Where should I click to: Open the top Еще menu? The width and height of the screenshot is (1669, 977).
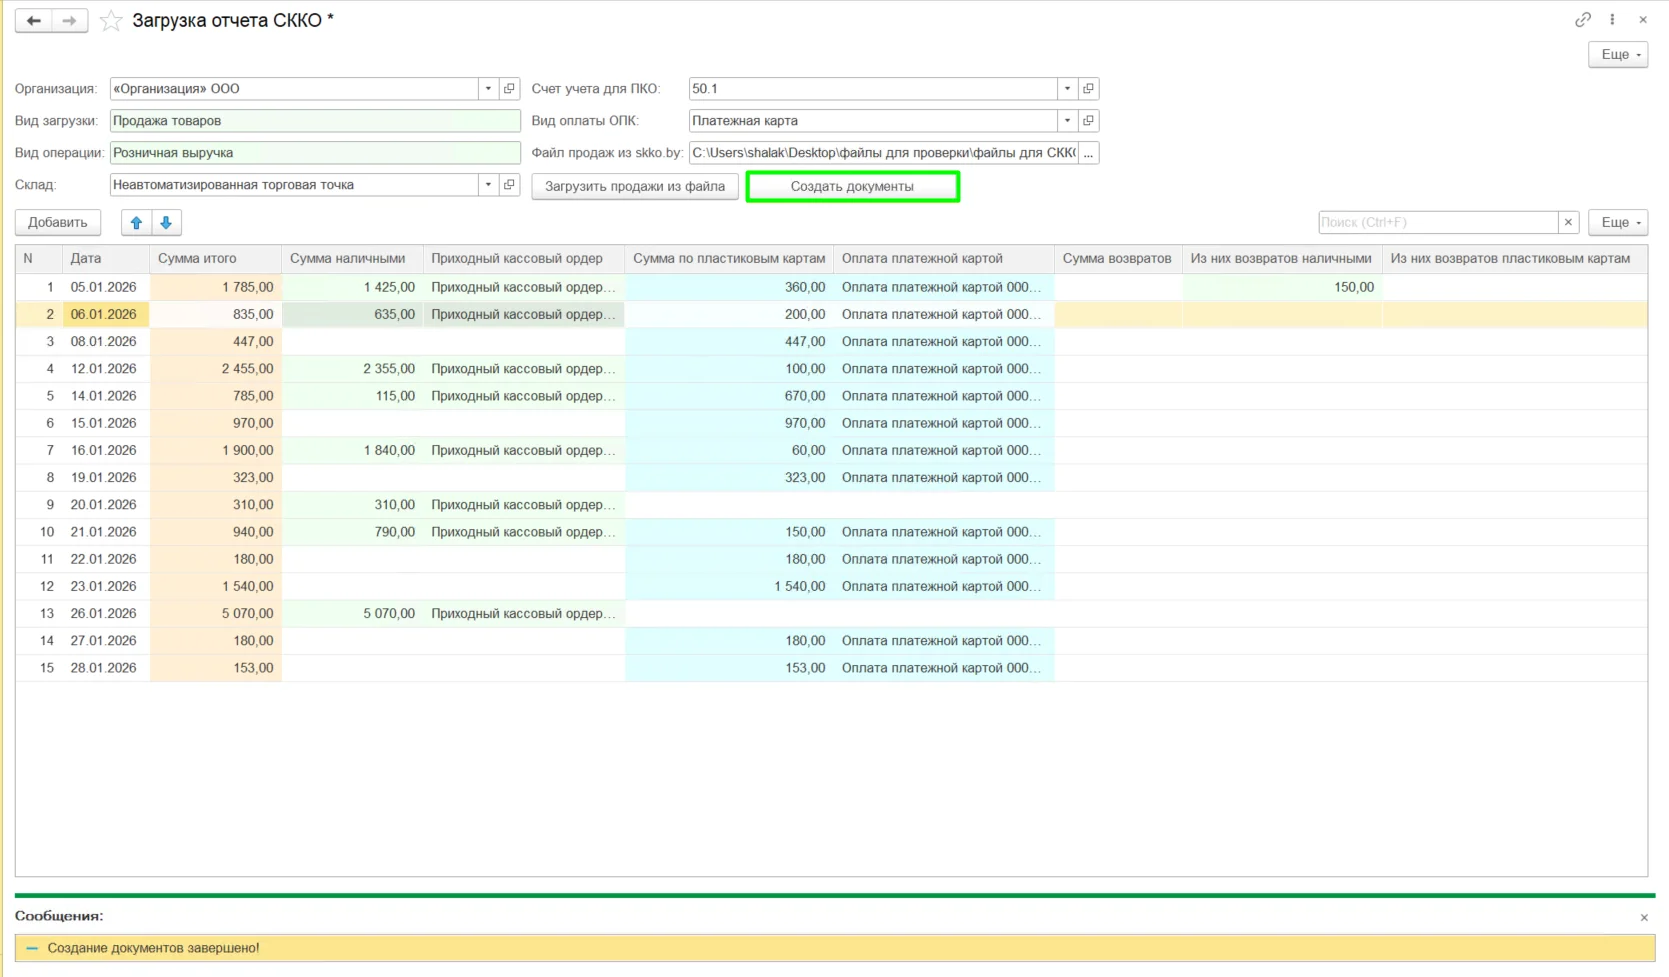(1618, 55)
